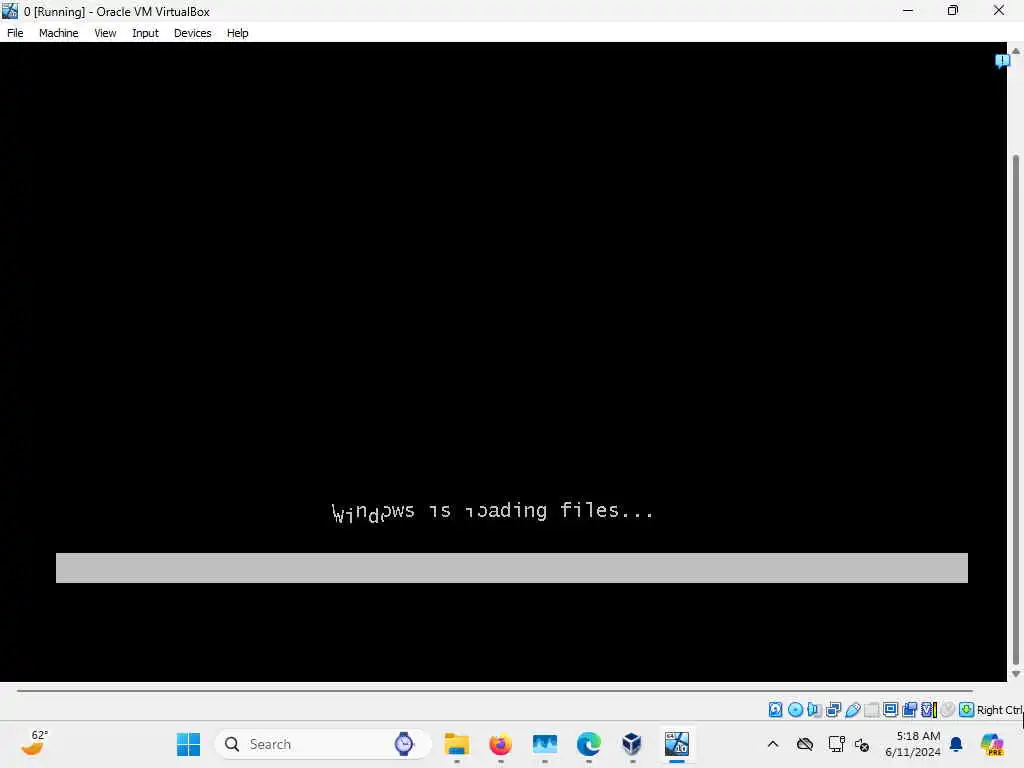Click the Right Ctrl host key label
Viewport: 1024px width, 768px height.
[999, 710]
